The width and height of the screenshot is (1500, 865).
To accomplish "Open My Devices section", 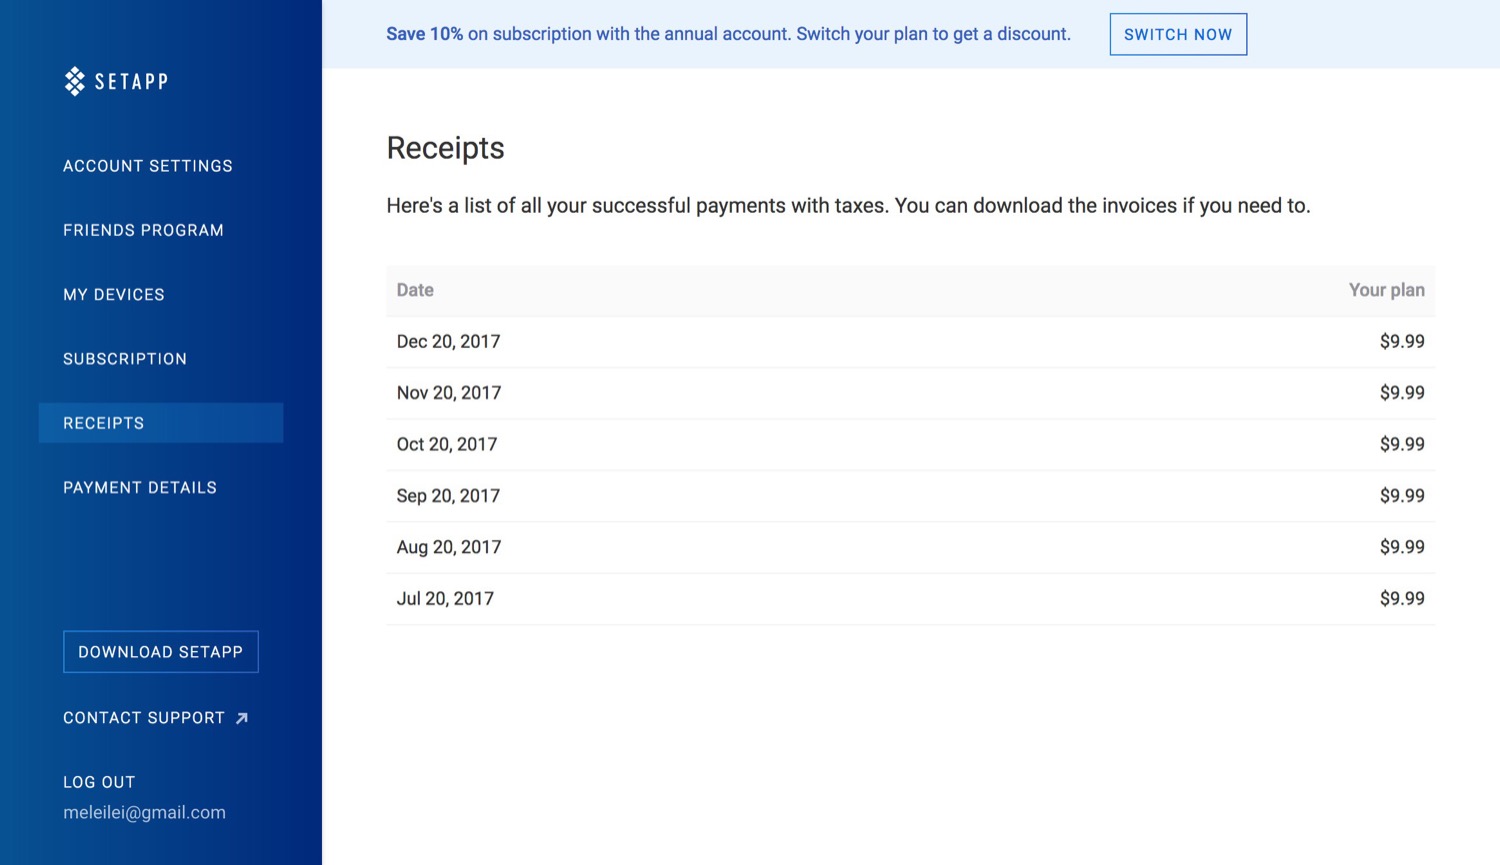I will tap(114, 295).
